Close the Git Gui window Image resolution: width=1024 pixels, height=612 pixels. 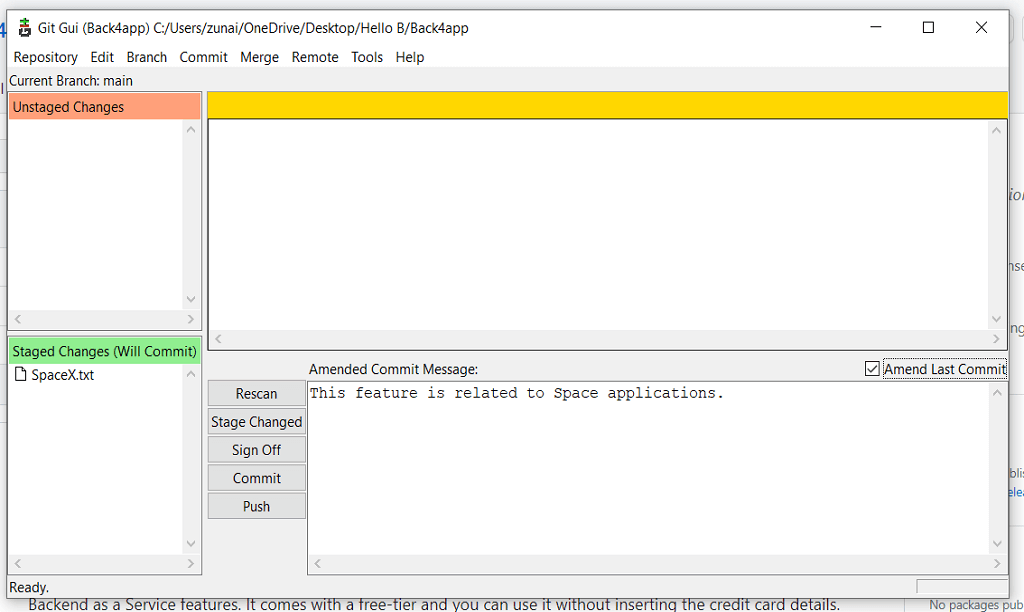tap(981, 27)
